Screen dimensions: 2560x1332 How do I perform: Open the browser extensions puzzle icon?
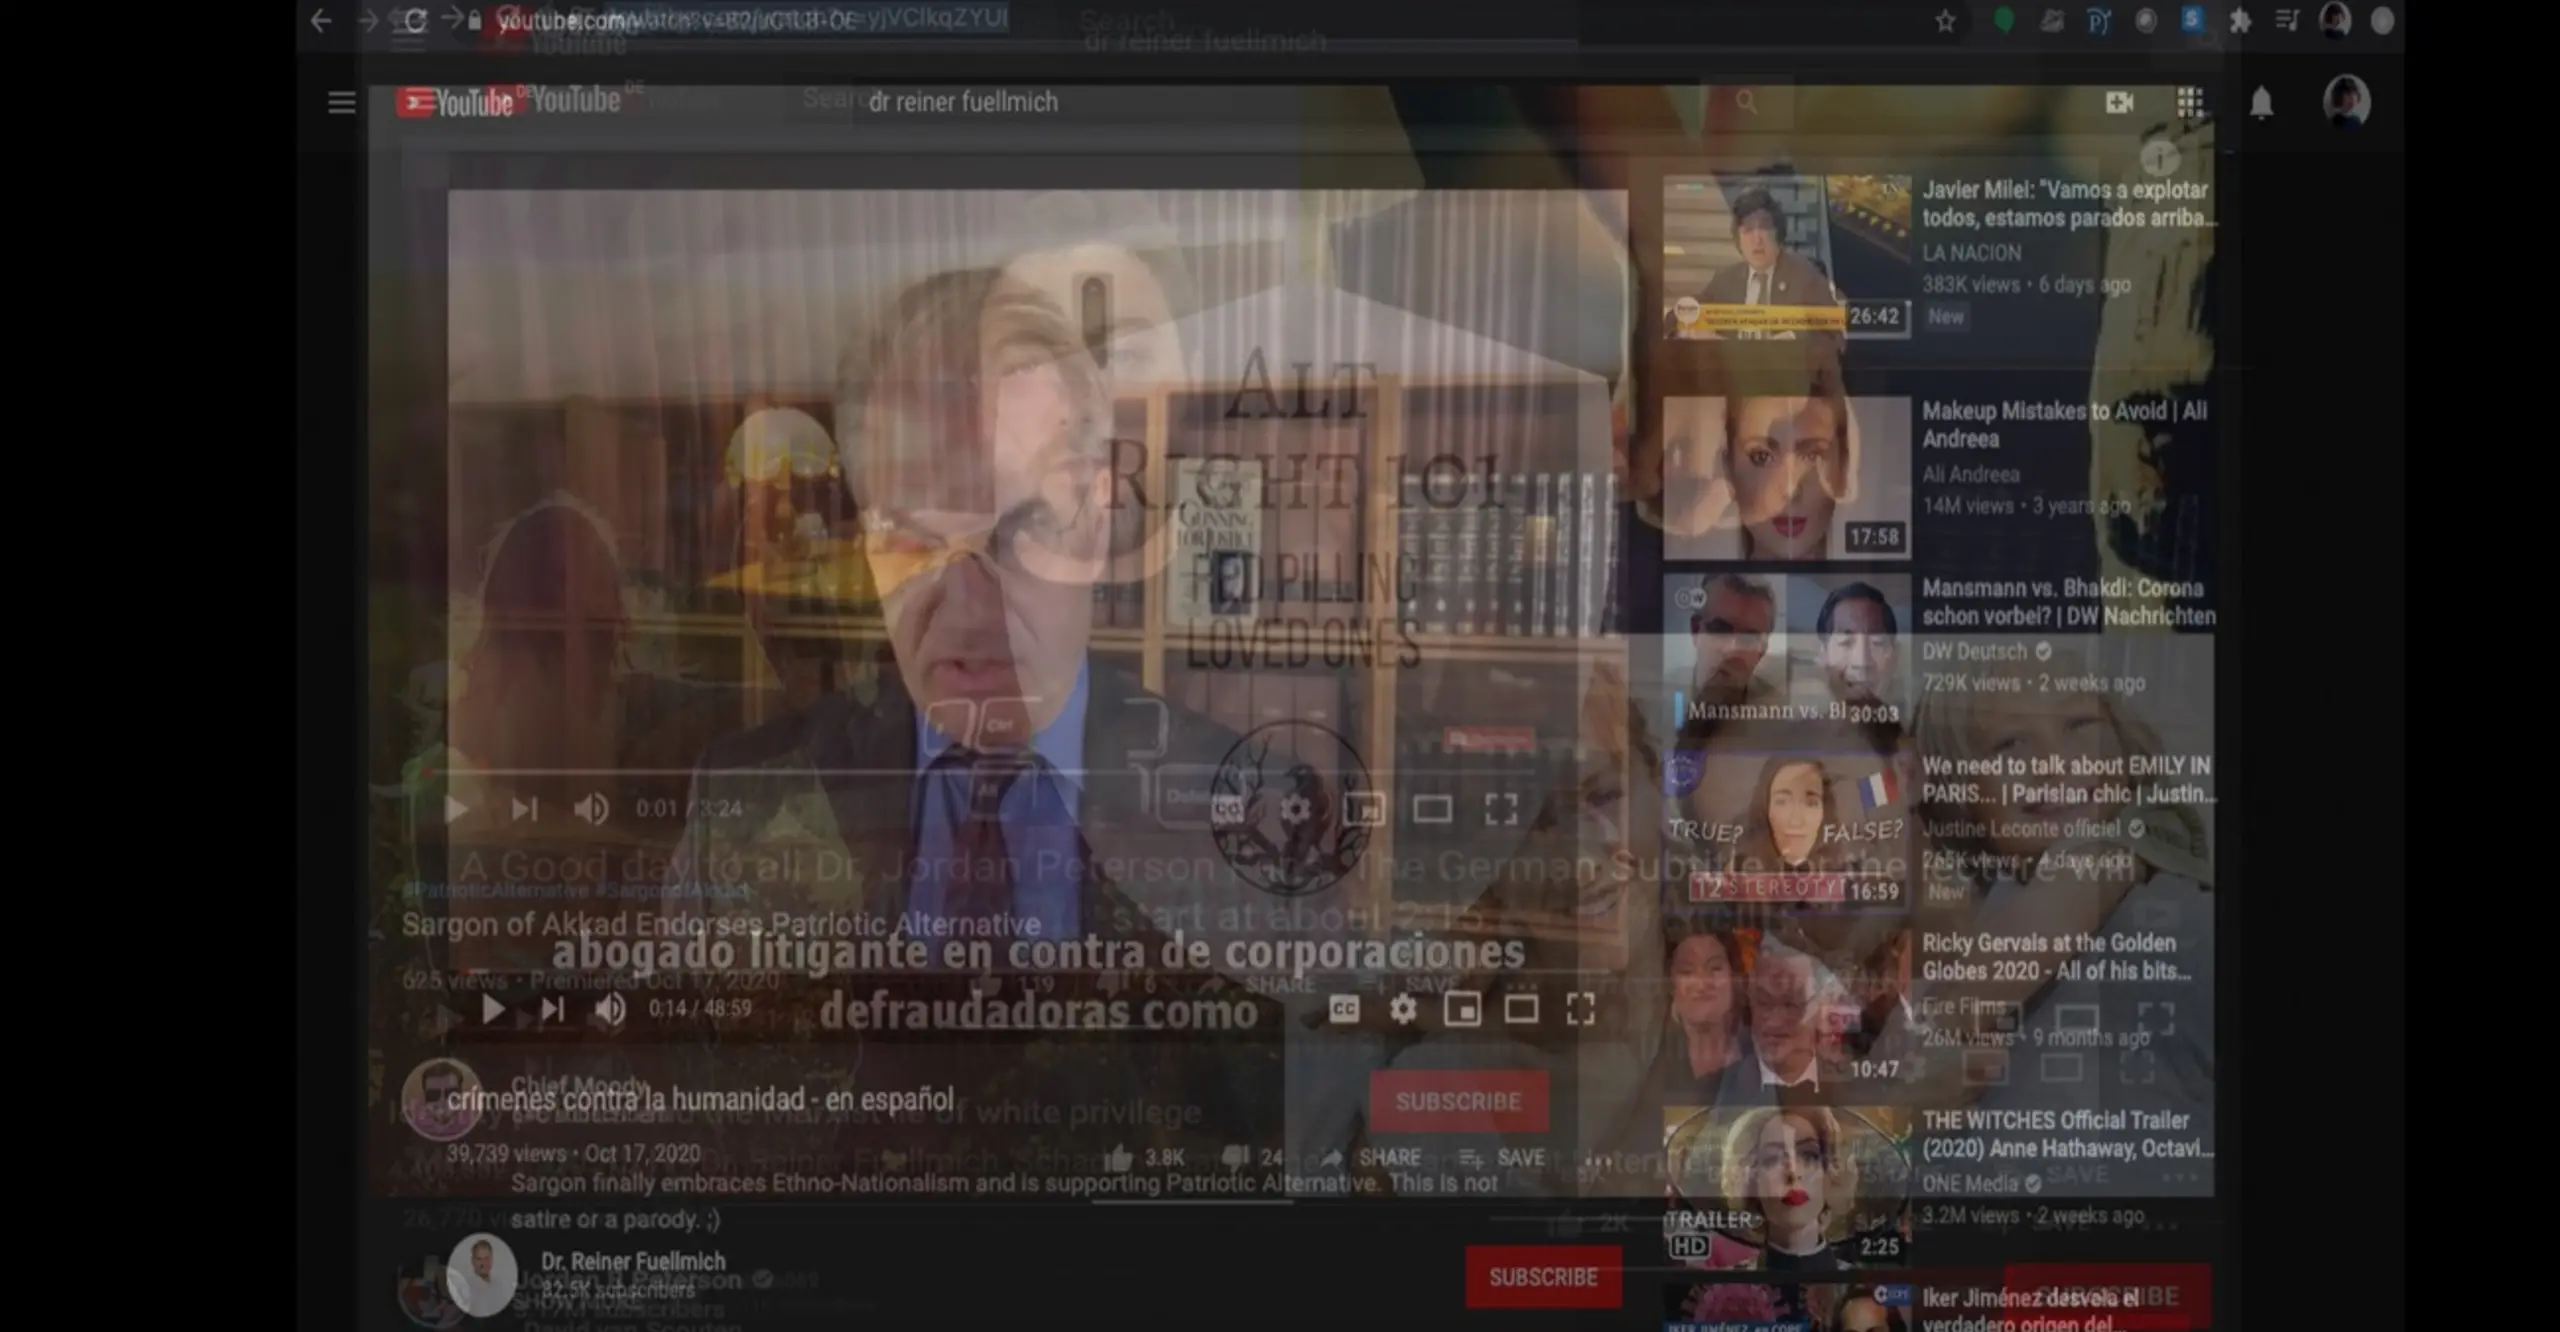pos(2240,21)
